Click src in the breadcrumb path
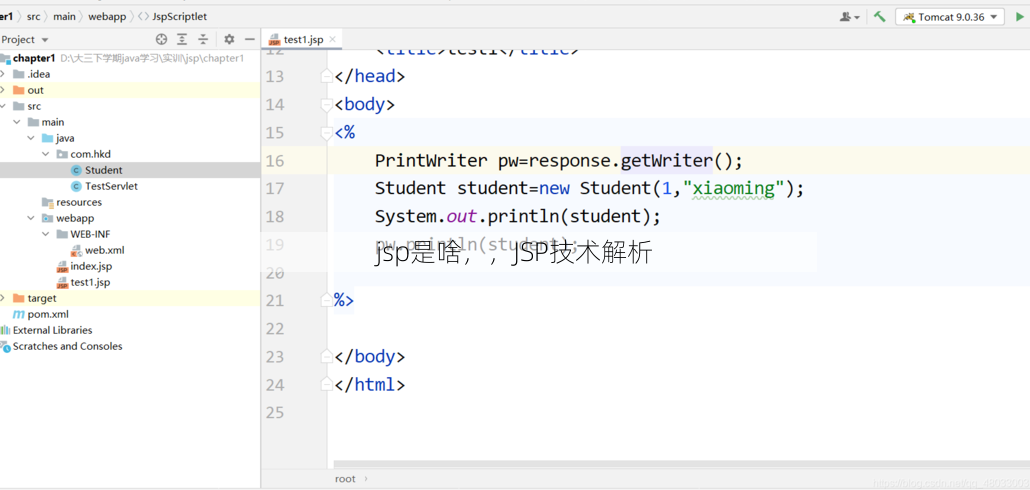 tap(34, 17)
